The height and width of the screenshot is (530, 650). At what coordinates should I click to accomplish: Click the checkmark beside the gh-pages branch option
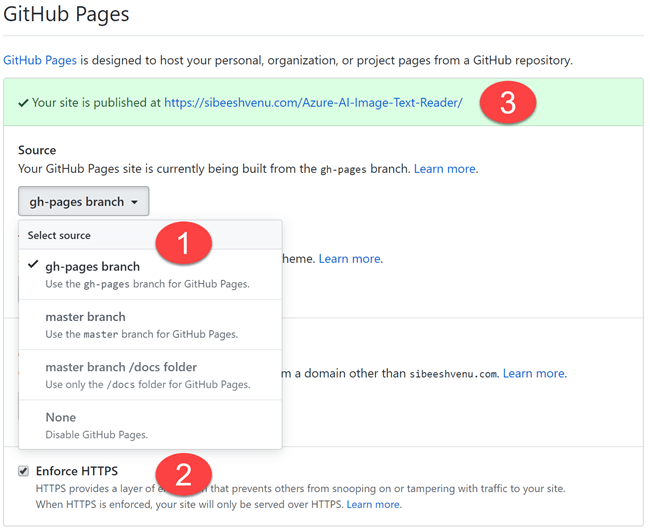point(33,264)
